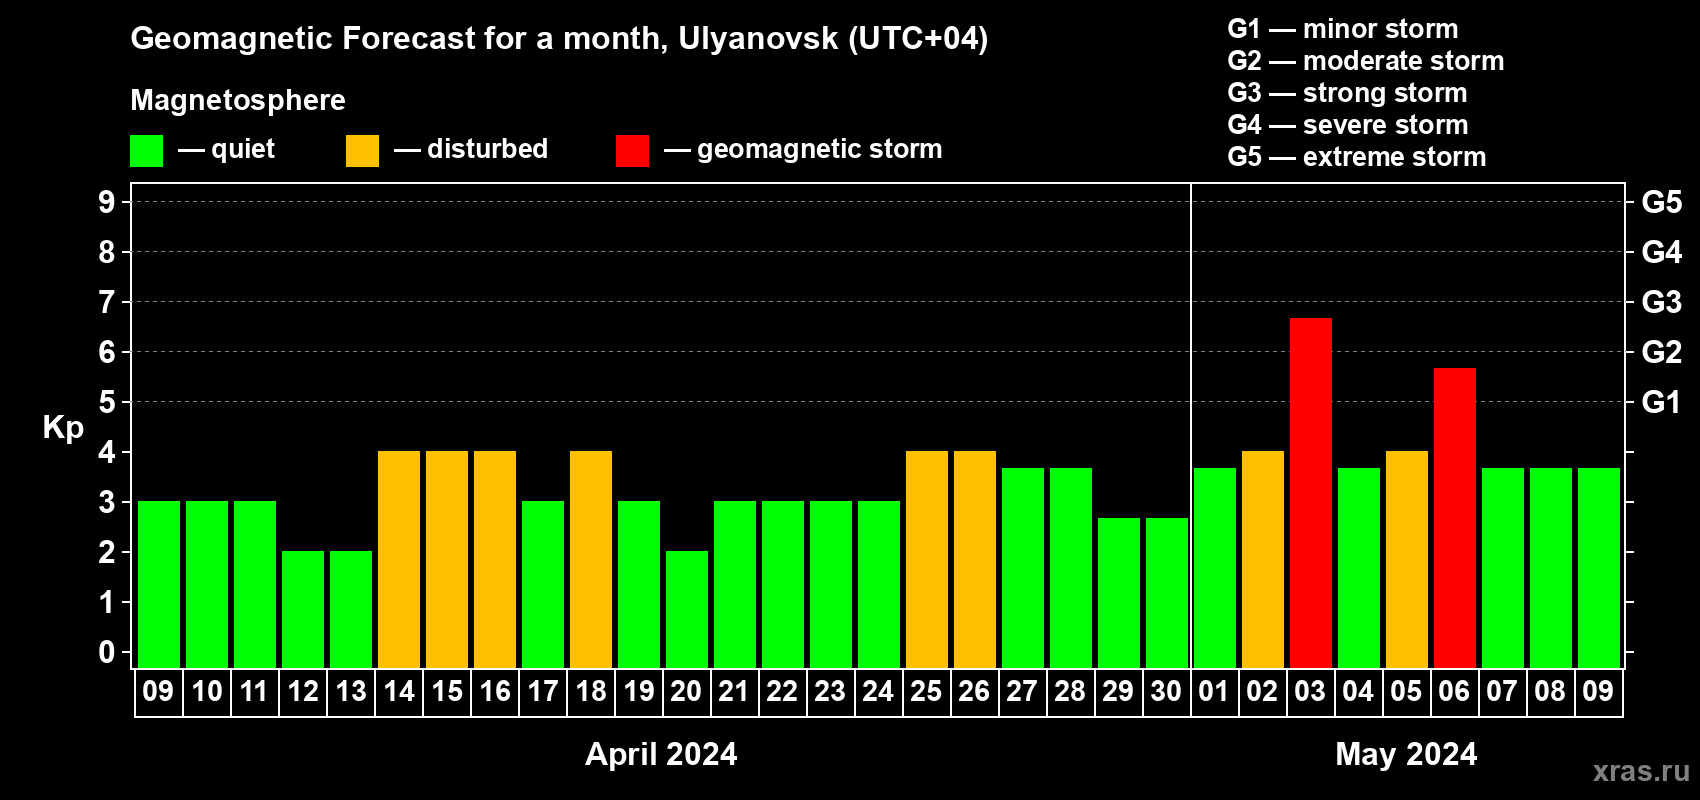Select the green bar for April 17
Screen dimensions: 1700x800
pyautogui.click(x=543, y=585)
